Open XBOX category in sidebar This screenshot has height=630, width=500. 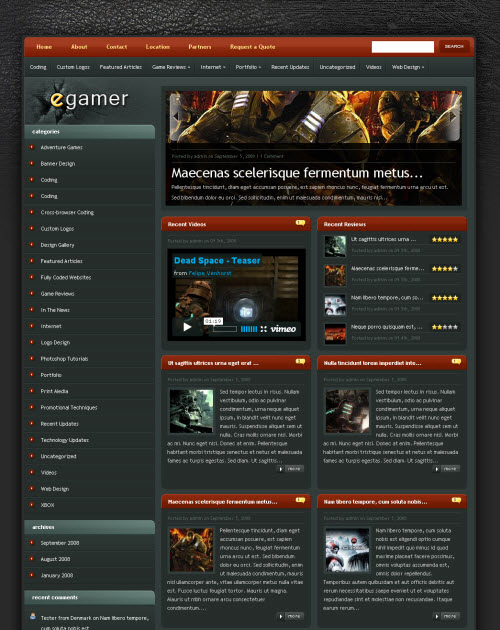(x=47, y=505)
